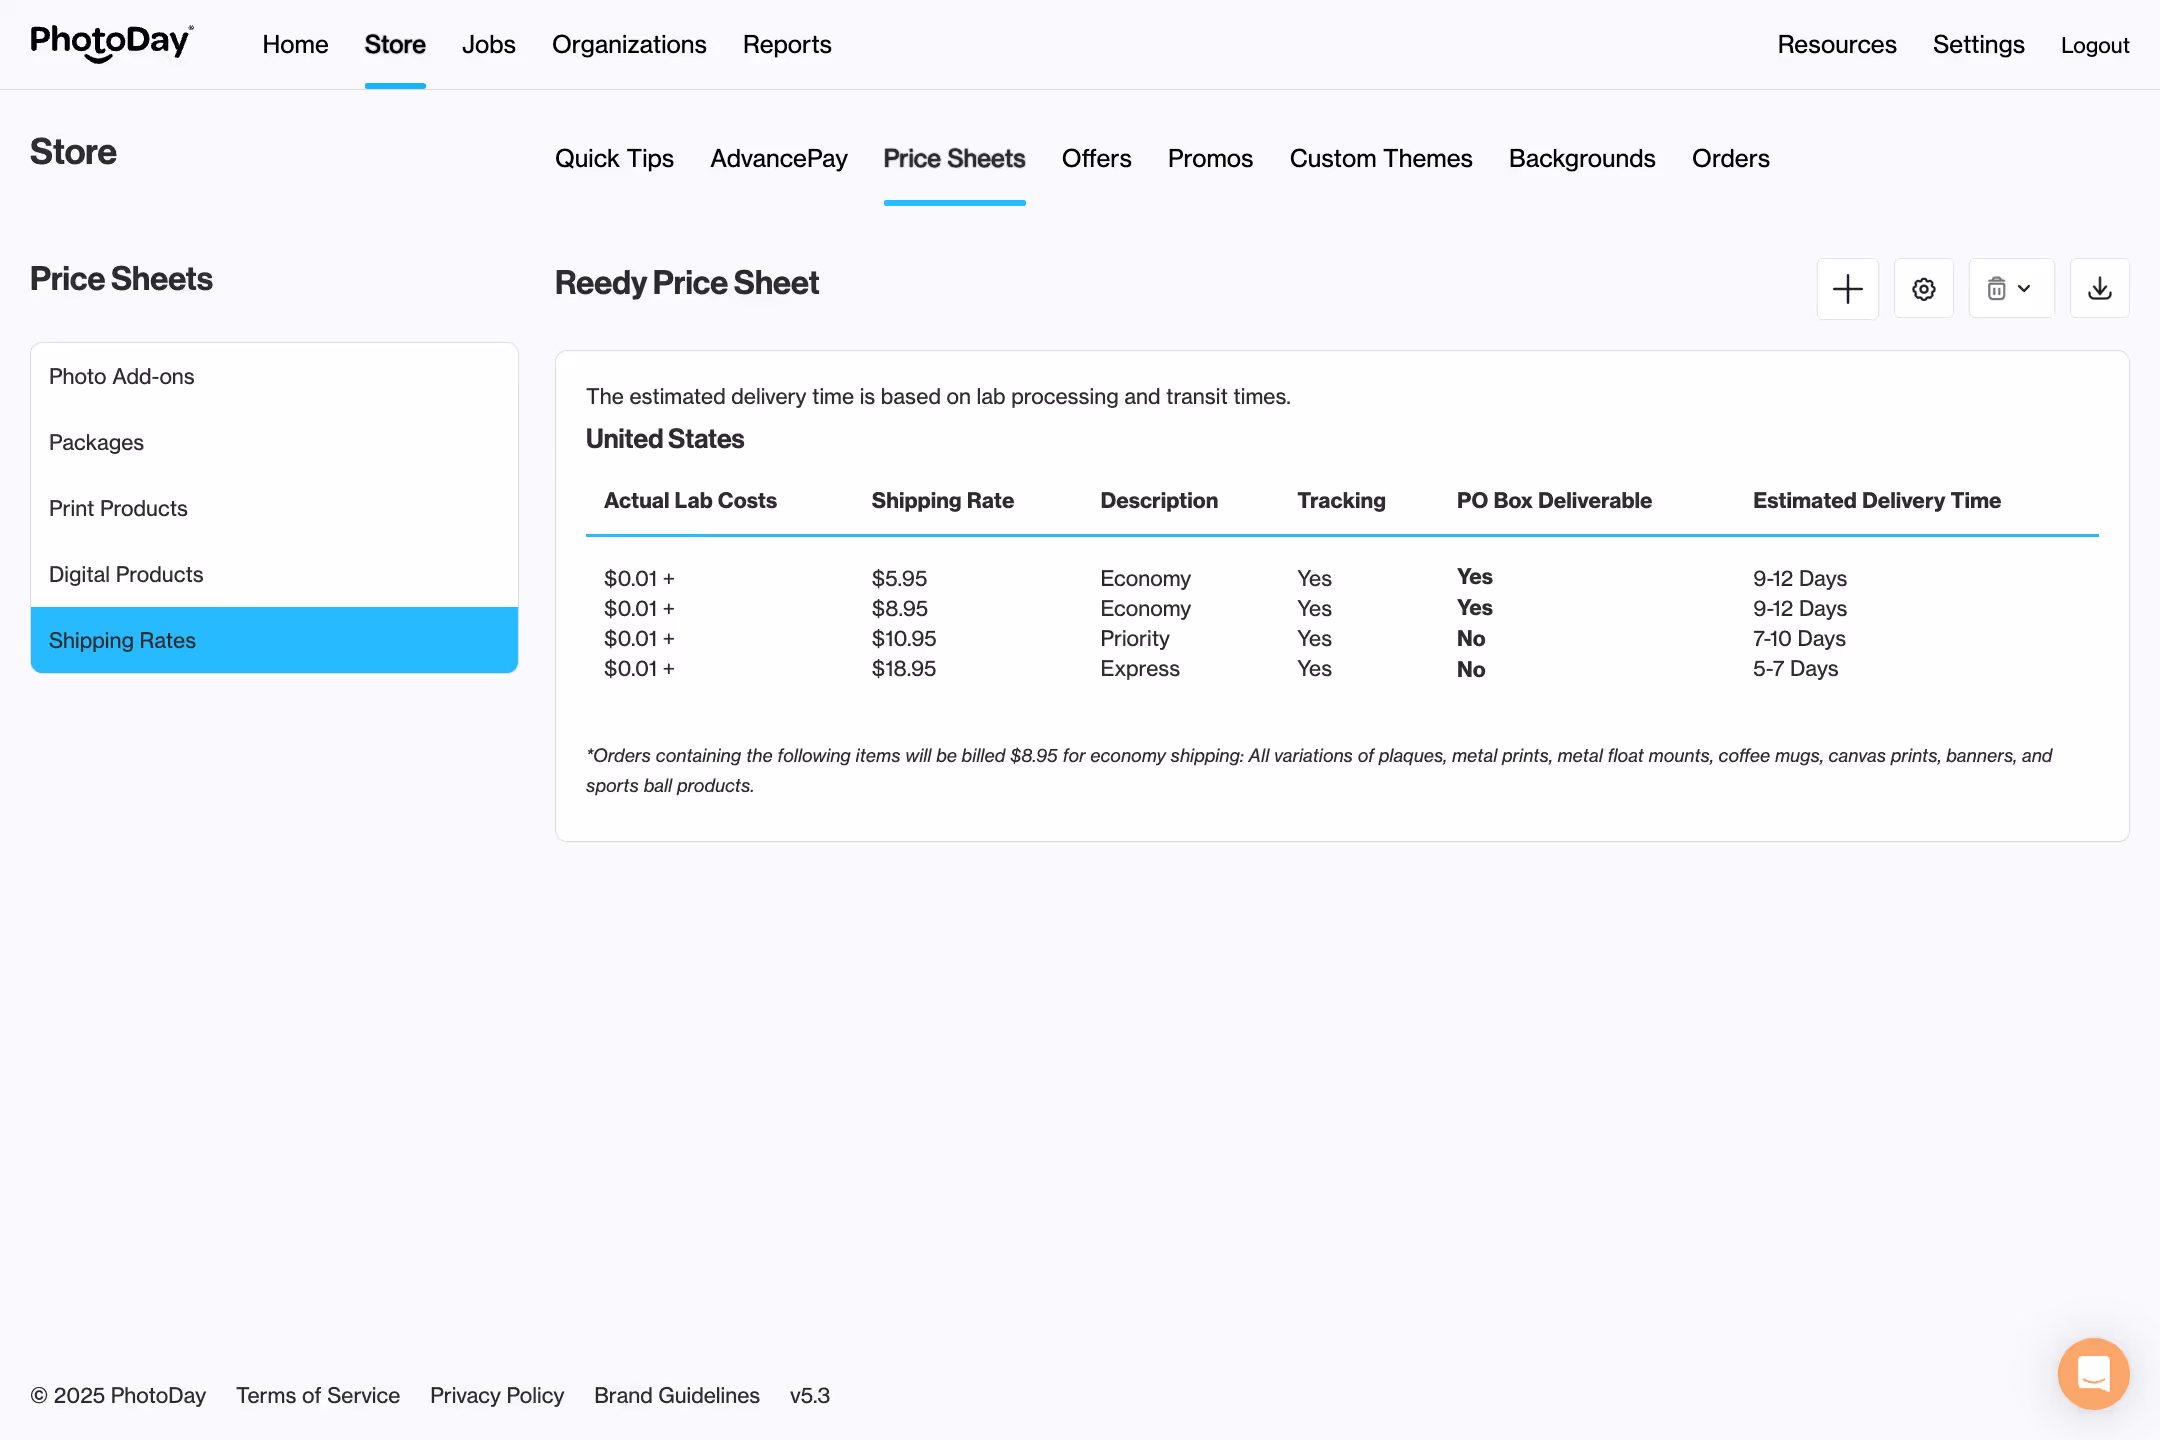Click the Shipping Rate column header
Image resolution: width=2160 pixels, height=1440 pixels.
point(942,500)
